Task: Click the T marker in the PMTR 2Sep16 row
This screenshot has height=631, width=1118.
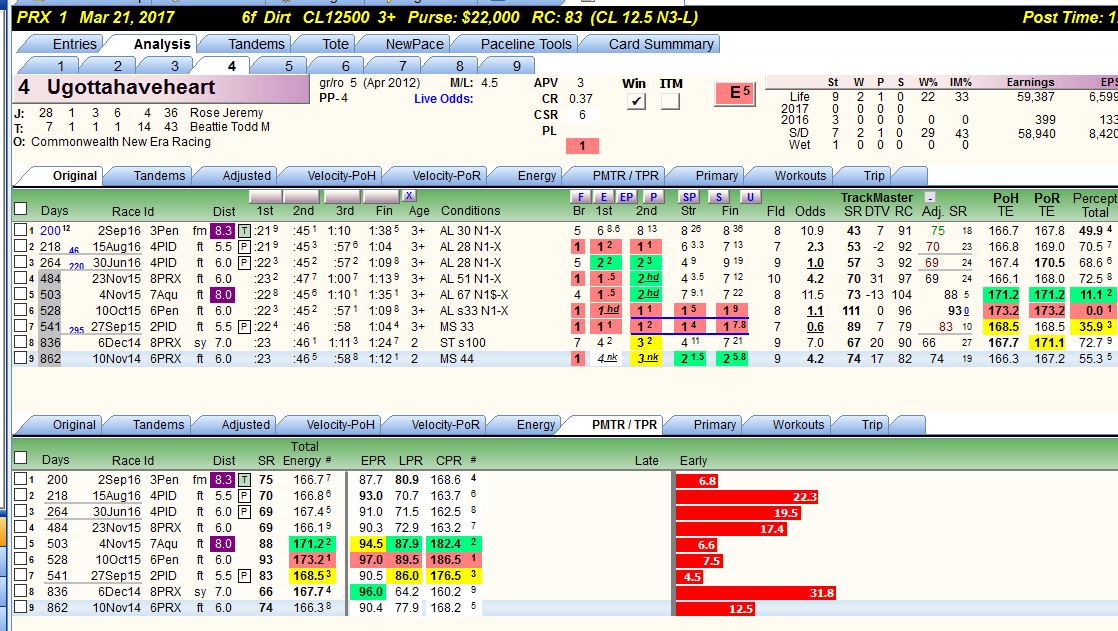Action: (x=244, y=480)
